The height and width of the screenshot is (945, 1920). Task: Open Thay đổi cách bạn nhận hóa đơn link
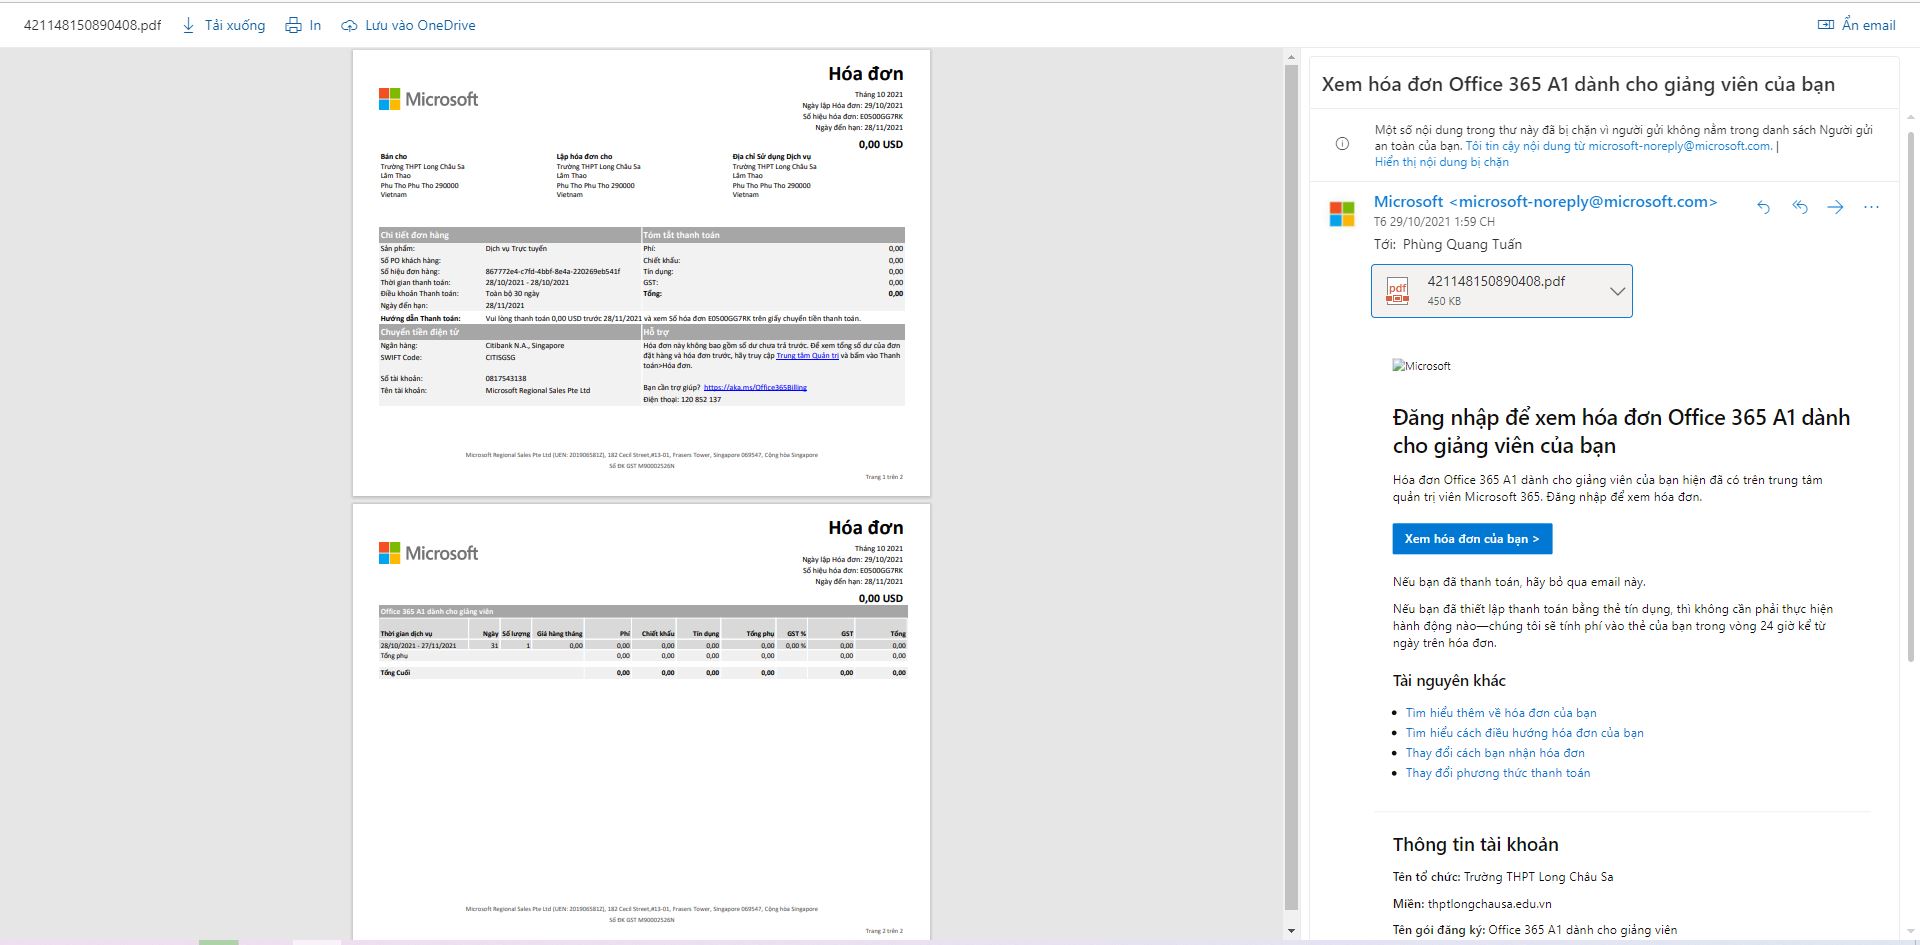[x=1495, y=753]
